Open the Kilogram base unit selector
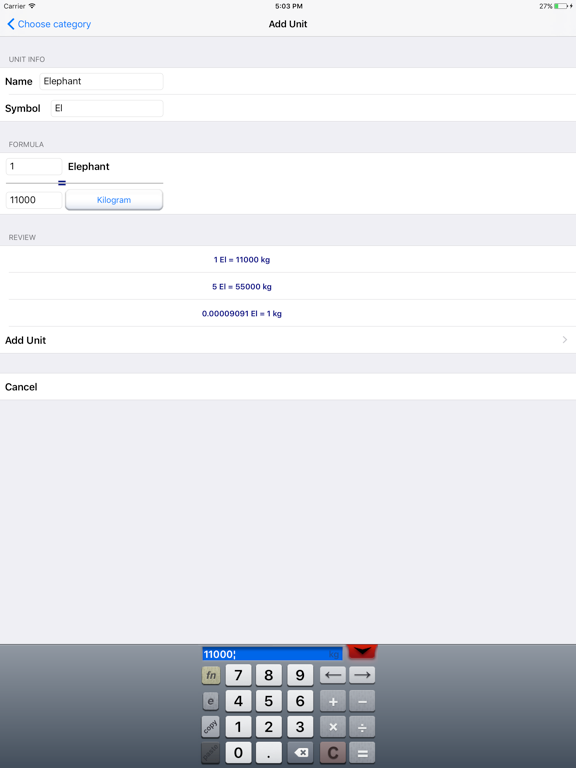Screen dimensions: 576x768 pos(114,200)
